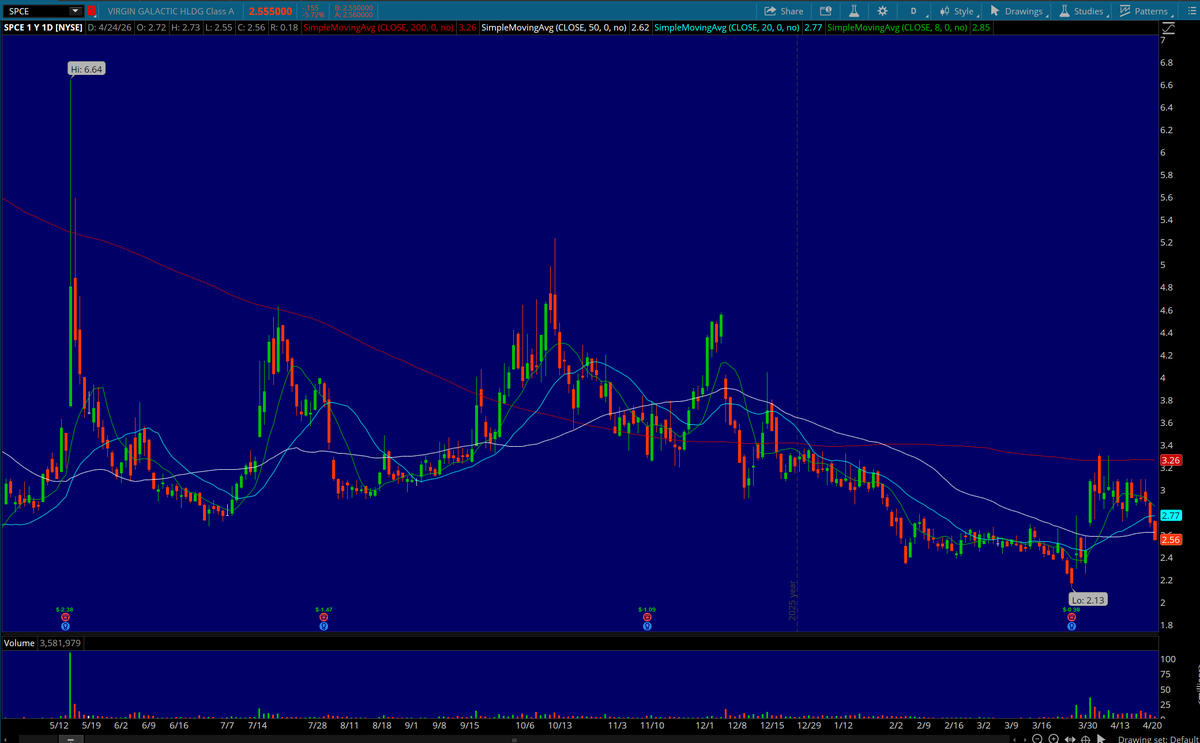The height and width of the screenshot is (743, 1200).
Task: Click SPCE 1 Y 1D chart title
Action: coord(42,28)
